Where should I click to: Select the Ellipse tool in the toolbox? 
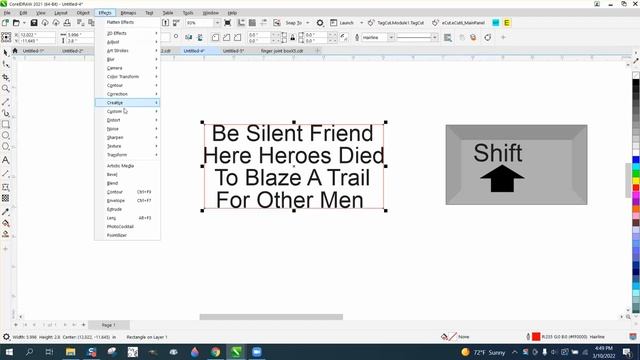[x=6, y=135]
